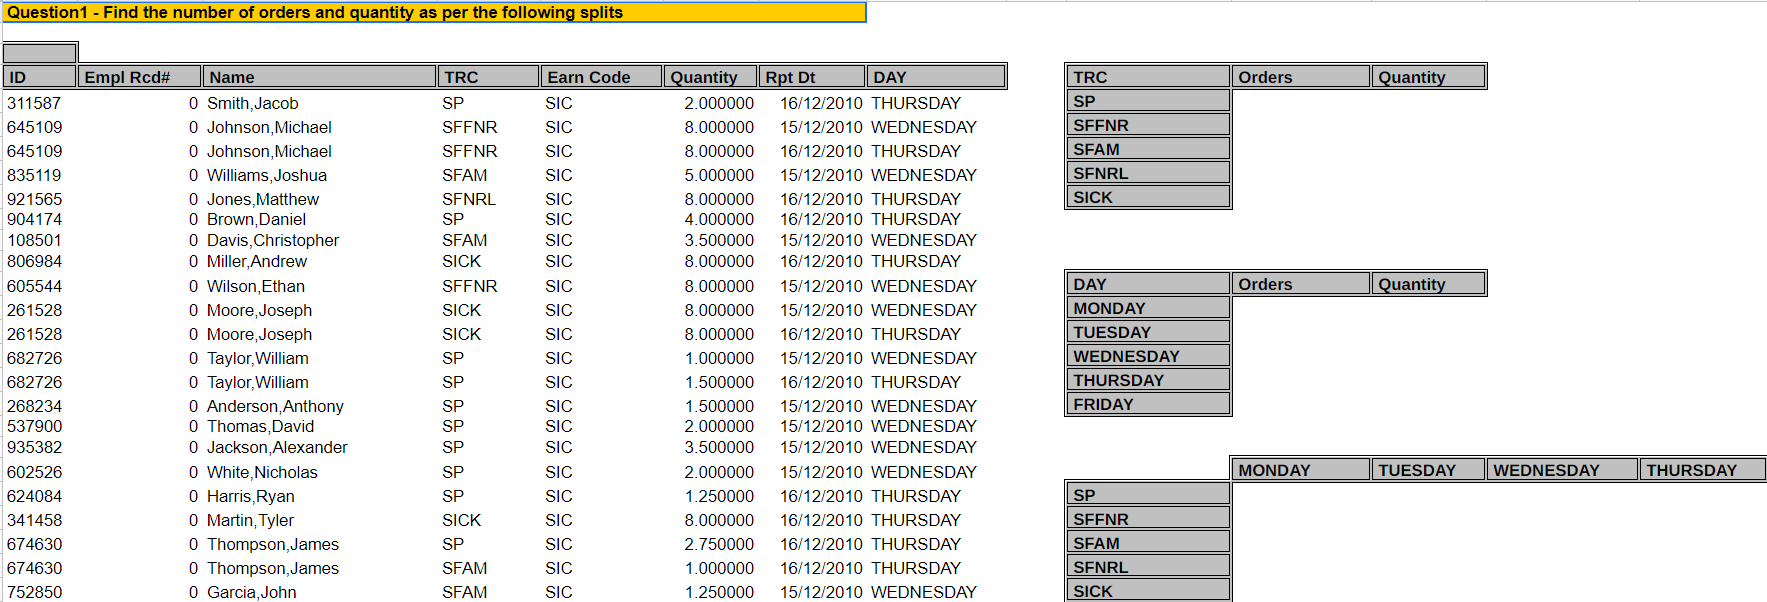Select quantity 4.000000 in Brown,Daniel row

click(719, 219)
